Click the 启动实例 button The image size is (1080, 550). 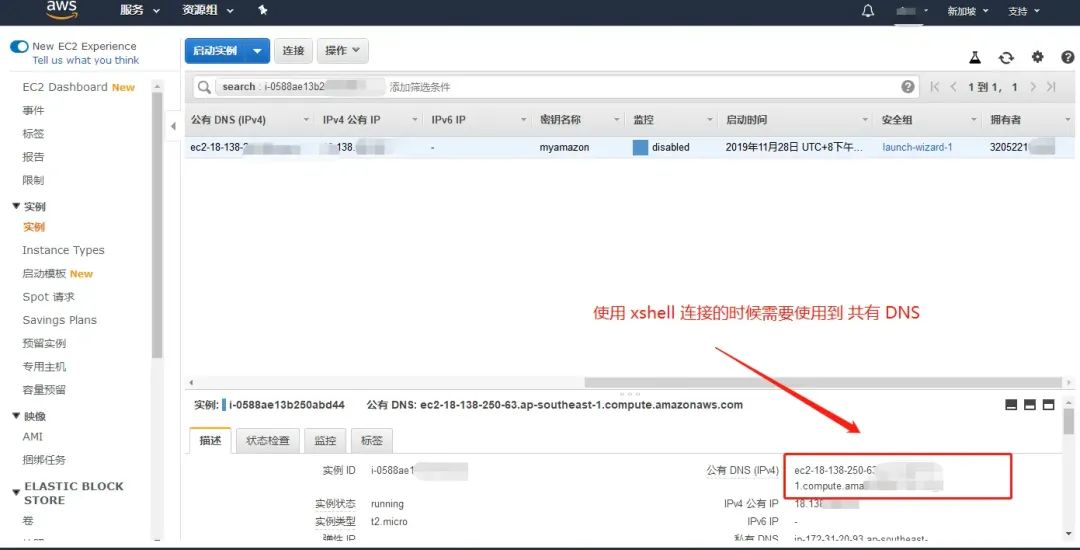click(x=216, y=51)
